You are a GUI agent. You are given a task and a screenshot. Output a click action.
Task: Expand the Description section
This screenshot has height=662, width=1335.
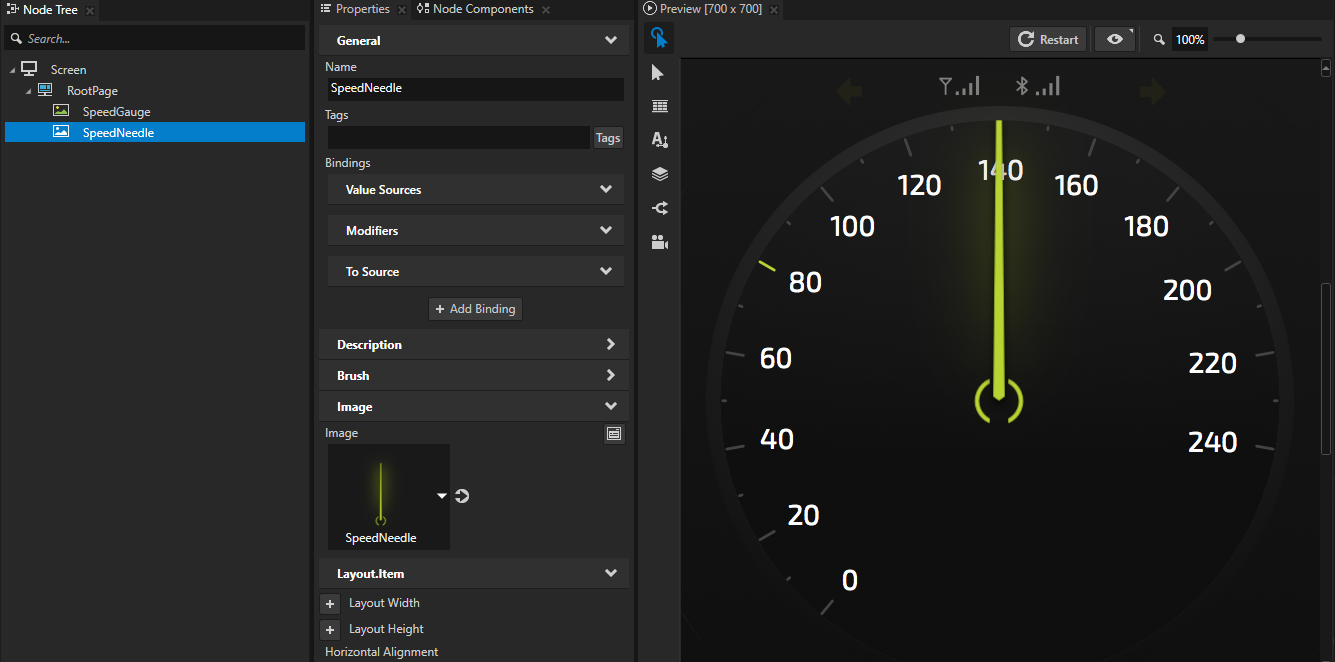point(473,345)
